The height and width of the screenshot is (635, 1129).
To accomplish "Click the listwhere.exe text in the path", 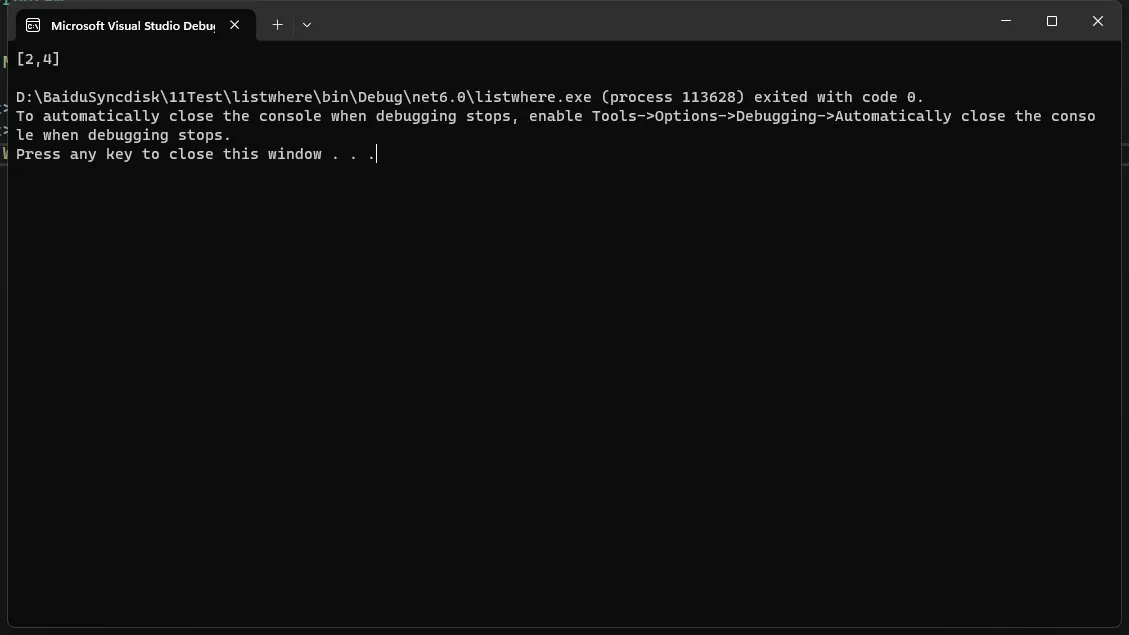I will [533, 97].
